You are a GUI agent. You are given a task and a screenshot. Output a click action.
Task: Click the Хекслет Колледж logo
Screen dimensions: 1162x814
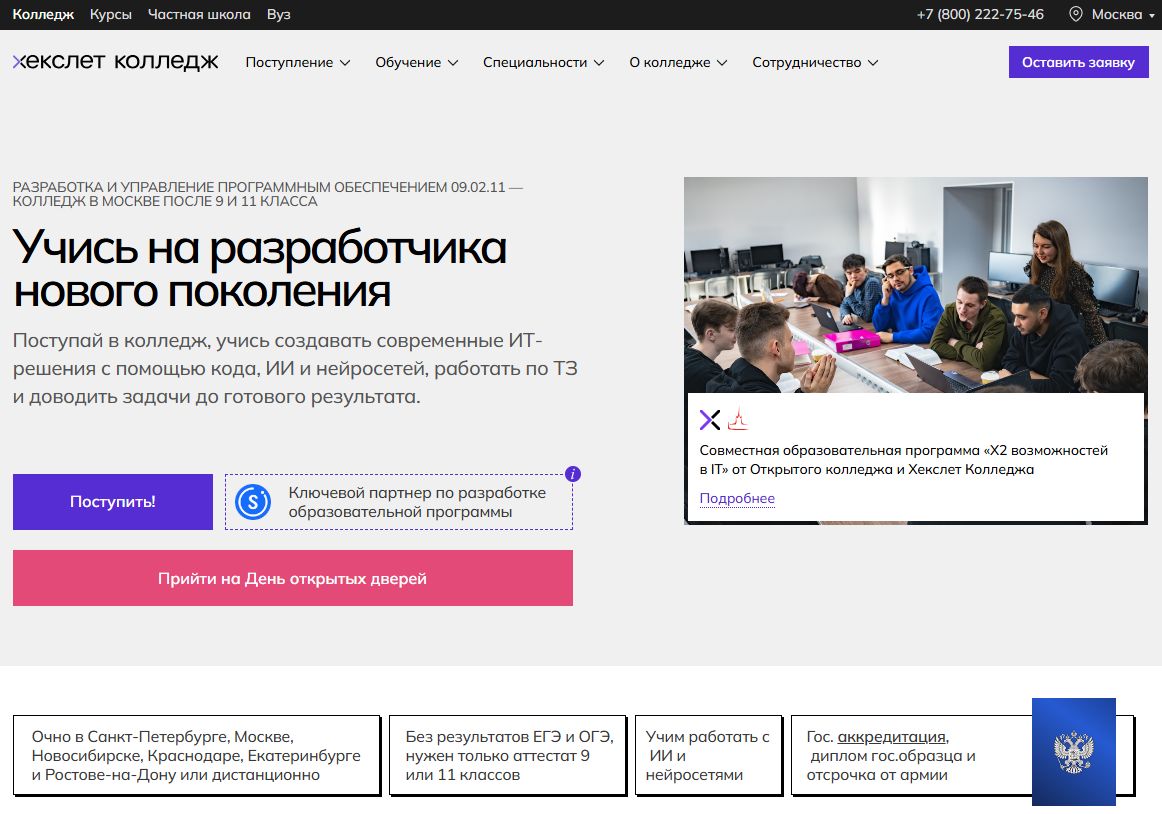tap(116, 62)
